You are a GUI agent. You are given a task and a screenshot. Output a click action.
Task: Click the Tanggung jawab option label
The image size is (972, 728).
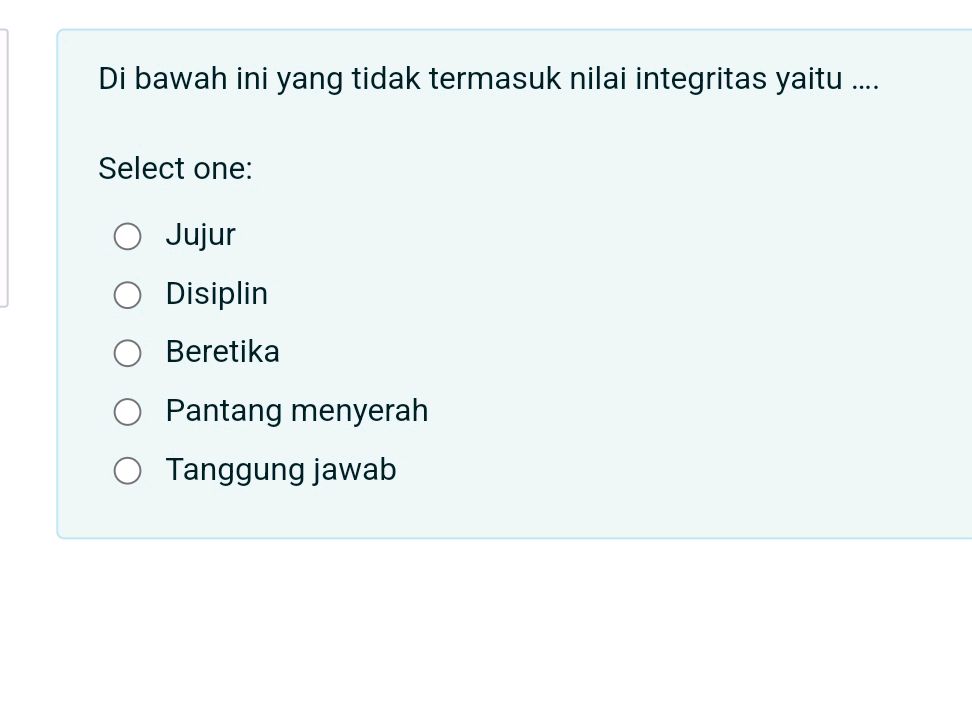(280, 469)
